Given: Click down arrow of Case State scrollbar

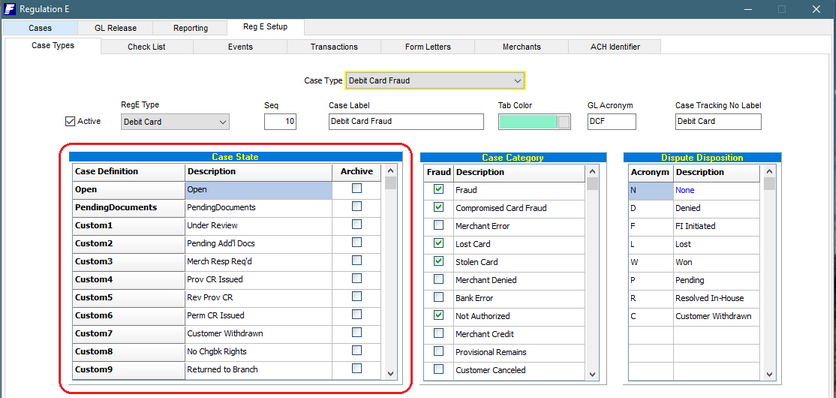Looking at the screenshot, I should pos(390,374).
